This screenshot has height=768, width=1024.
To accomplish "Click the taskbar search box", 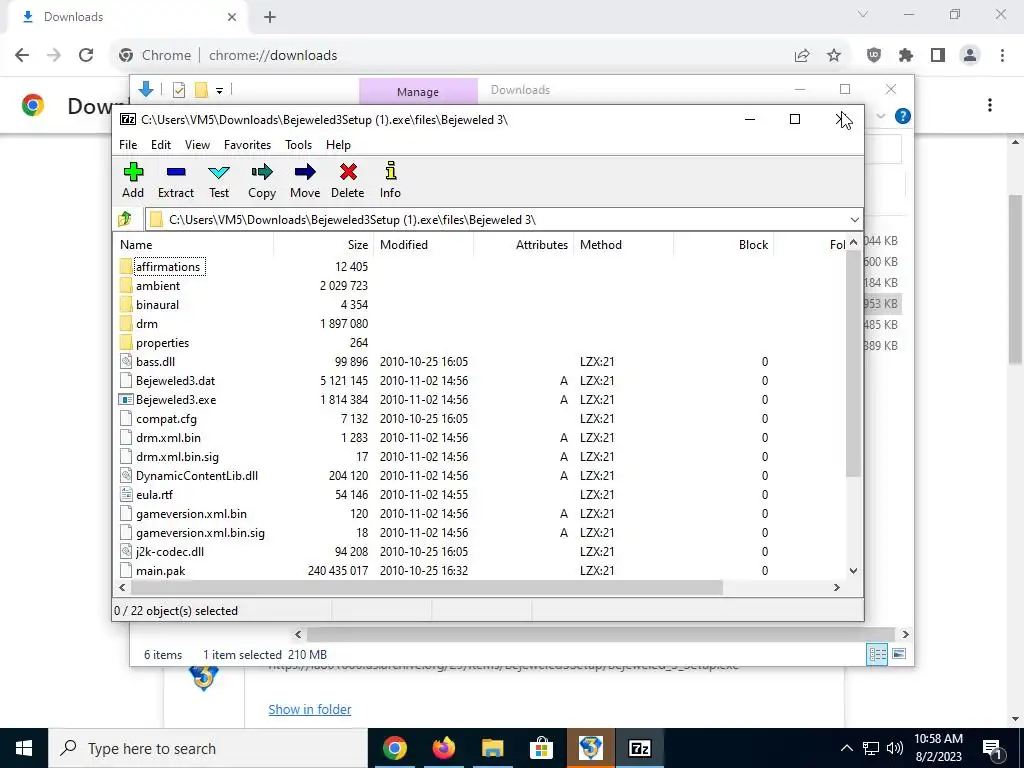I will [208, 748].
